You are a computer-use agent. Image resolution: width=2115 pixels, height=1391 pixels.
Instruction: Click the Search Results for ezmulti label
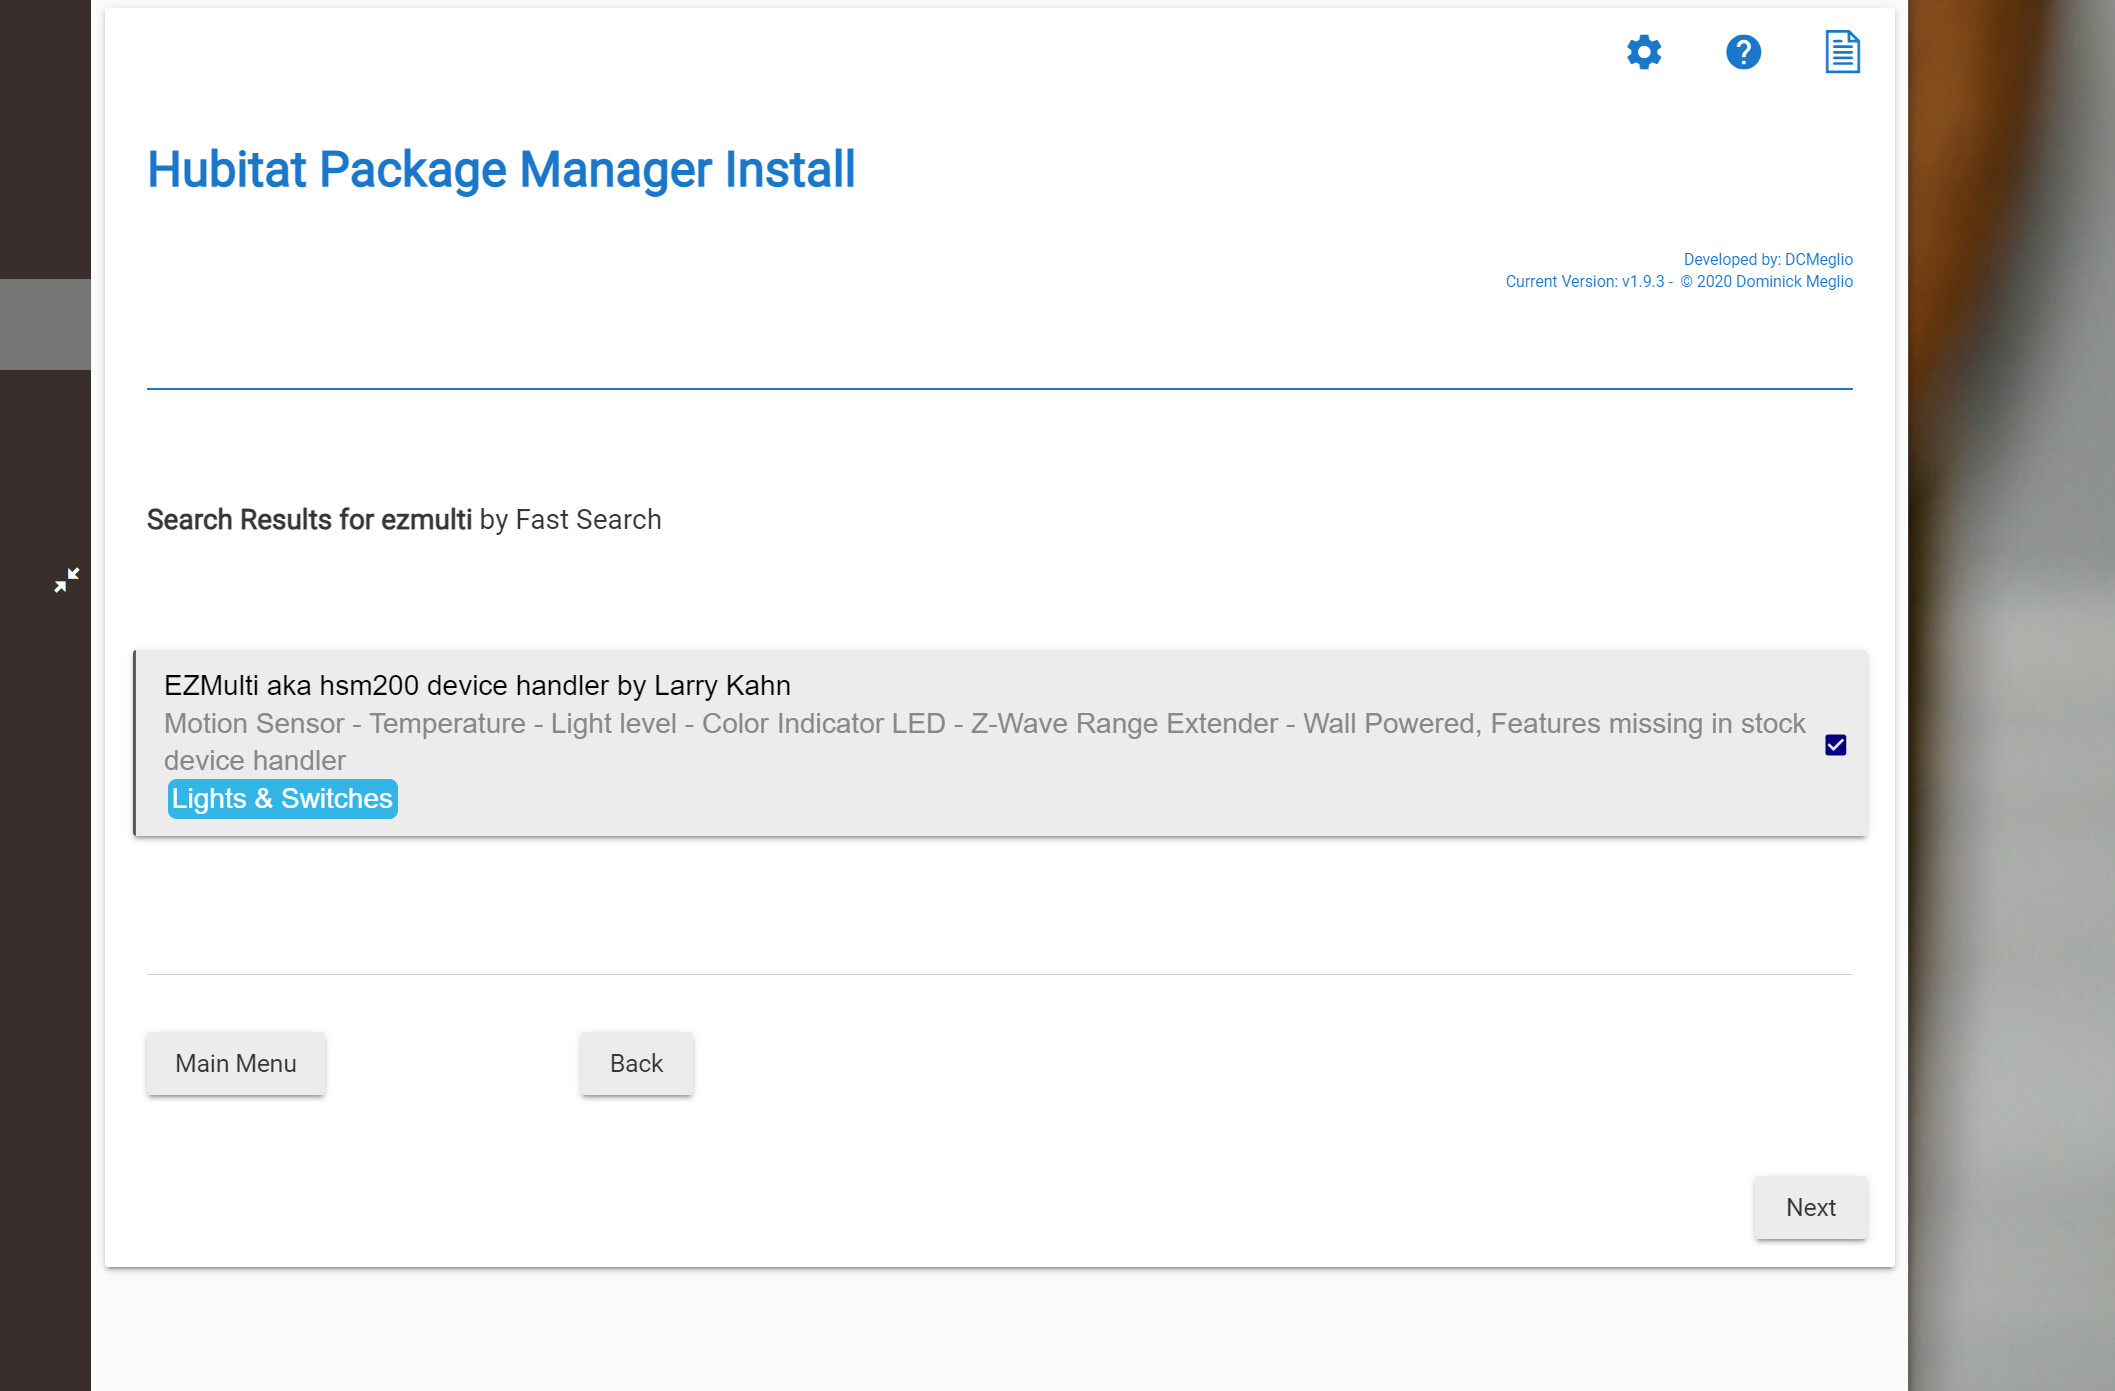coord(309,520)
